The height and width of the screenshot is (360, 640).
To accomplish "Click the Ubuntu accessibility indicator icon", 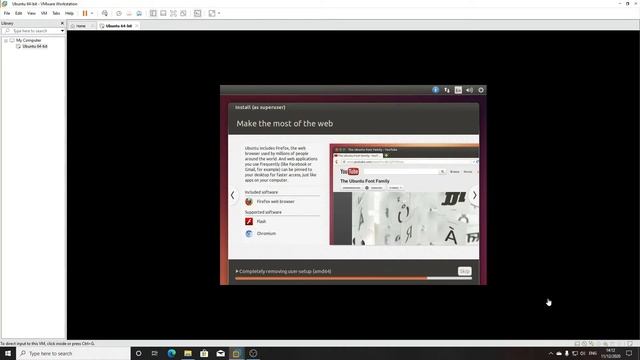I will (x=436, y=90).
